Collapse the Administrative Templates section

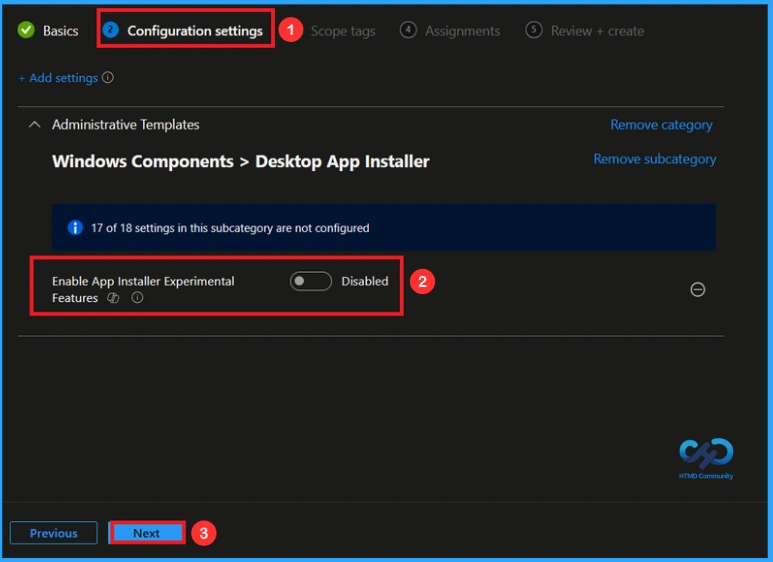point(35,125)
